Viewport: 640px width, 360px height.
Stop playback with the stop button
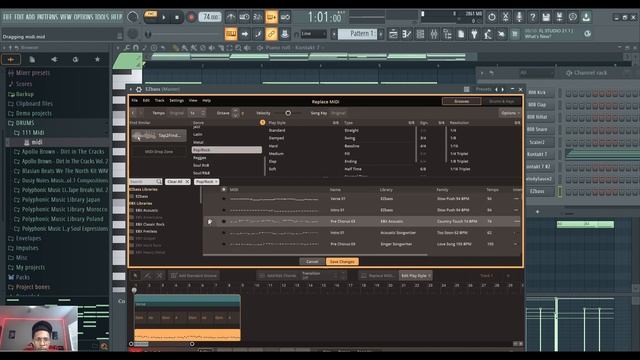coord(177,17)
